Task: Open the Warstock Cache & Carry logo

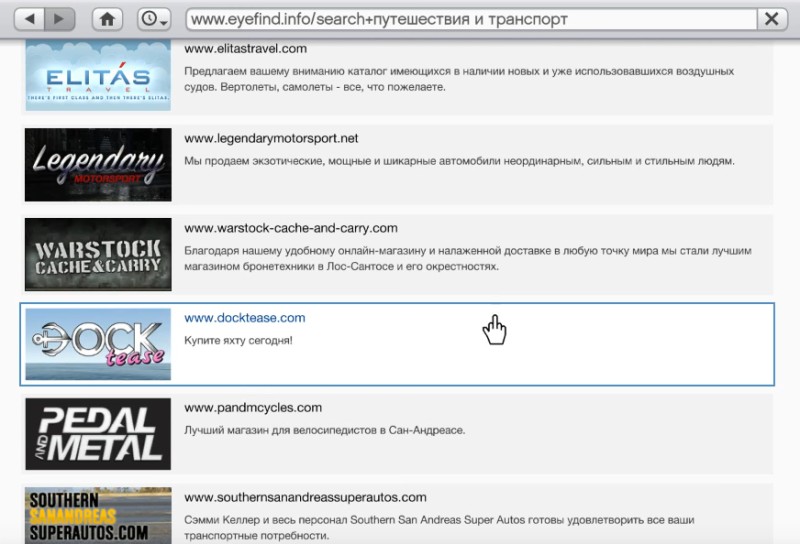Action: [98, 254]
